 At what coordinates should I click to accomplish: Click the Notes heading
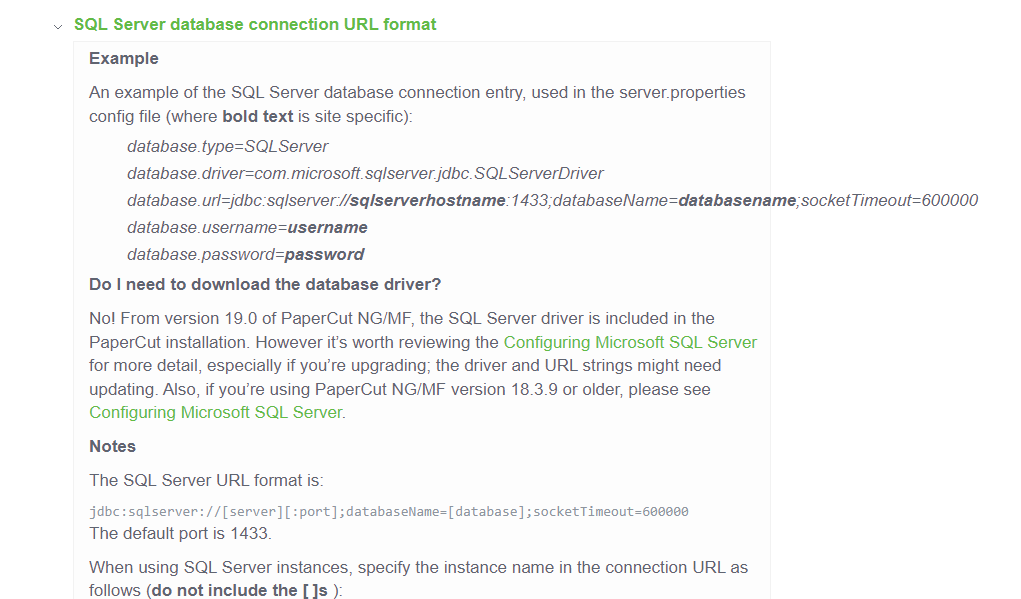[x=113, y=447]
